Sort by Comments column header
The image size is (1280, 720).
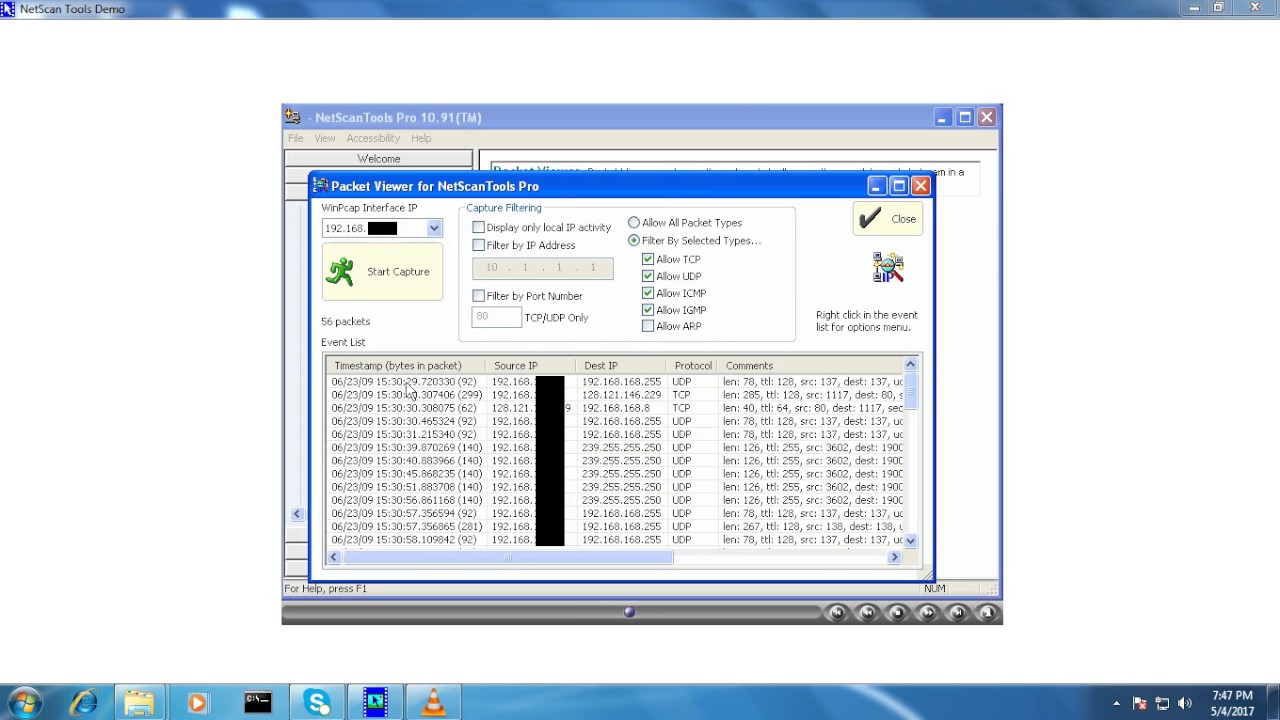point(810,366)
